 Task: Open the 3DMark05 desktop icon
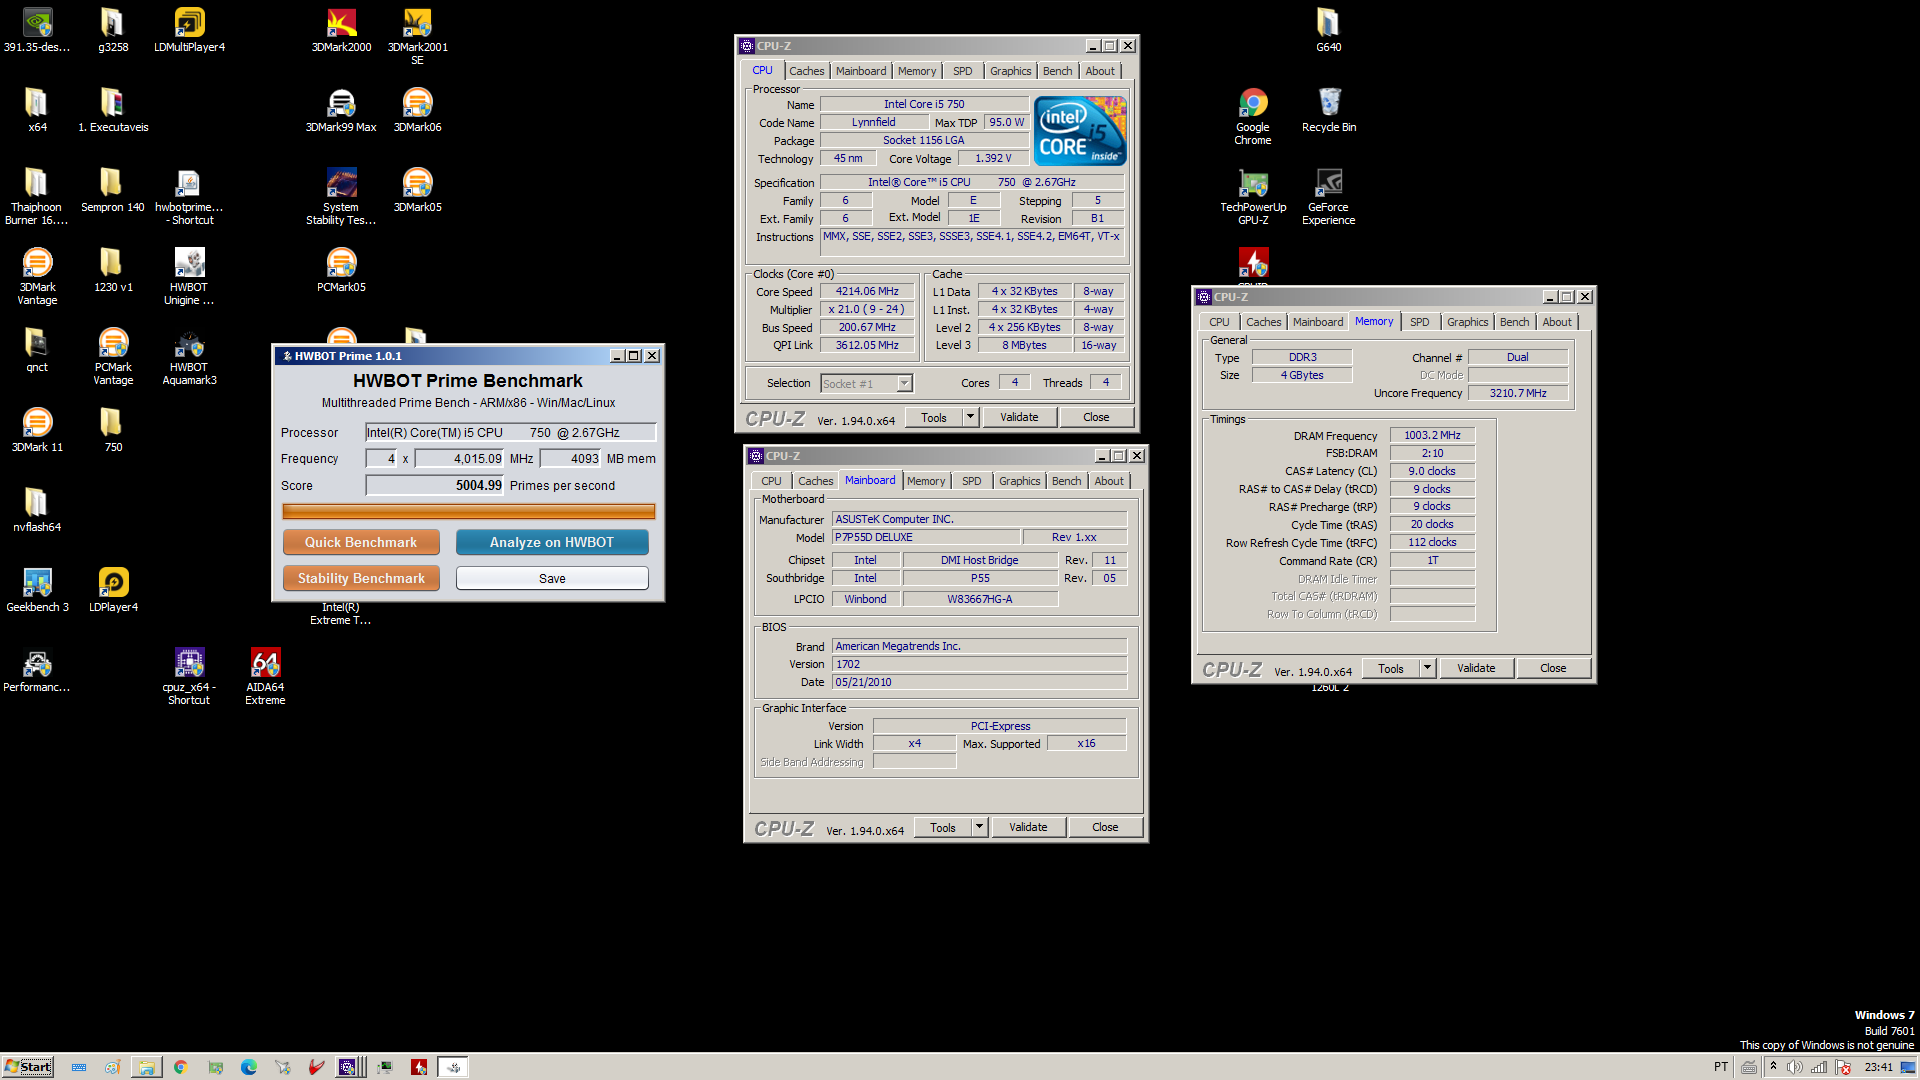[417, 190]
